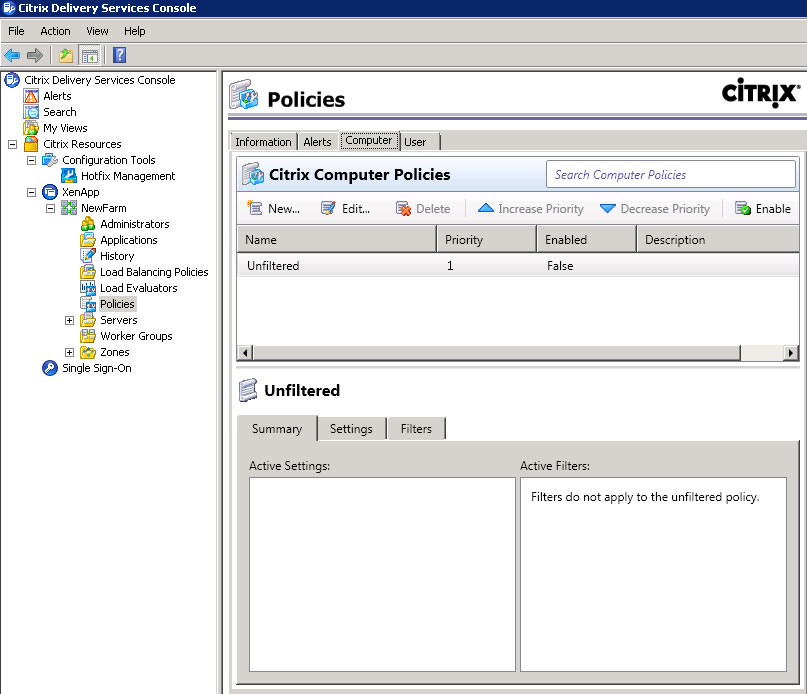Click the Citrix Delivery Services Console root icon
Screen dimensions: 807x694
tap(12, 80)
